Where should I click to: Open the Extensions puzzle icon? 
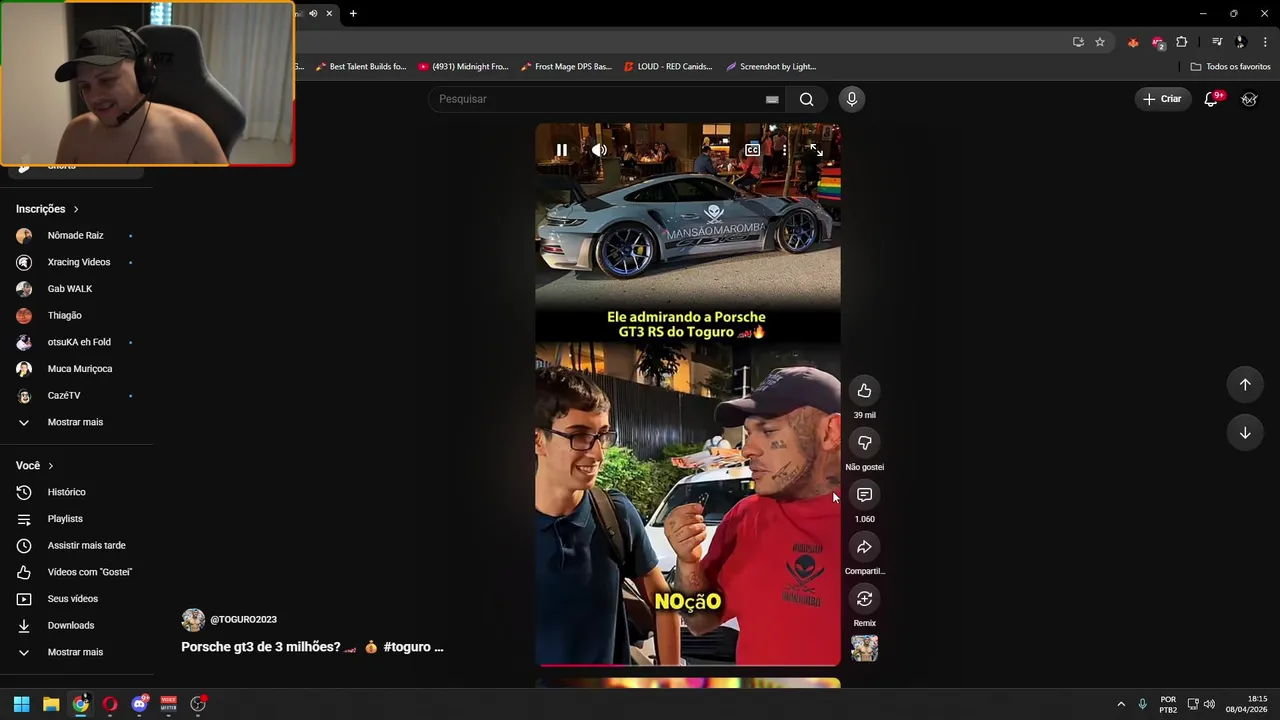tap(1182, 42)
